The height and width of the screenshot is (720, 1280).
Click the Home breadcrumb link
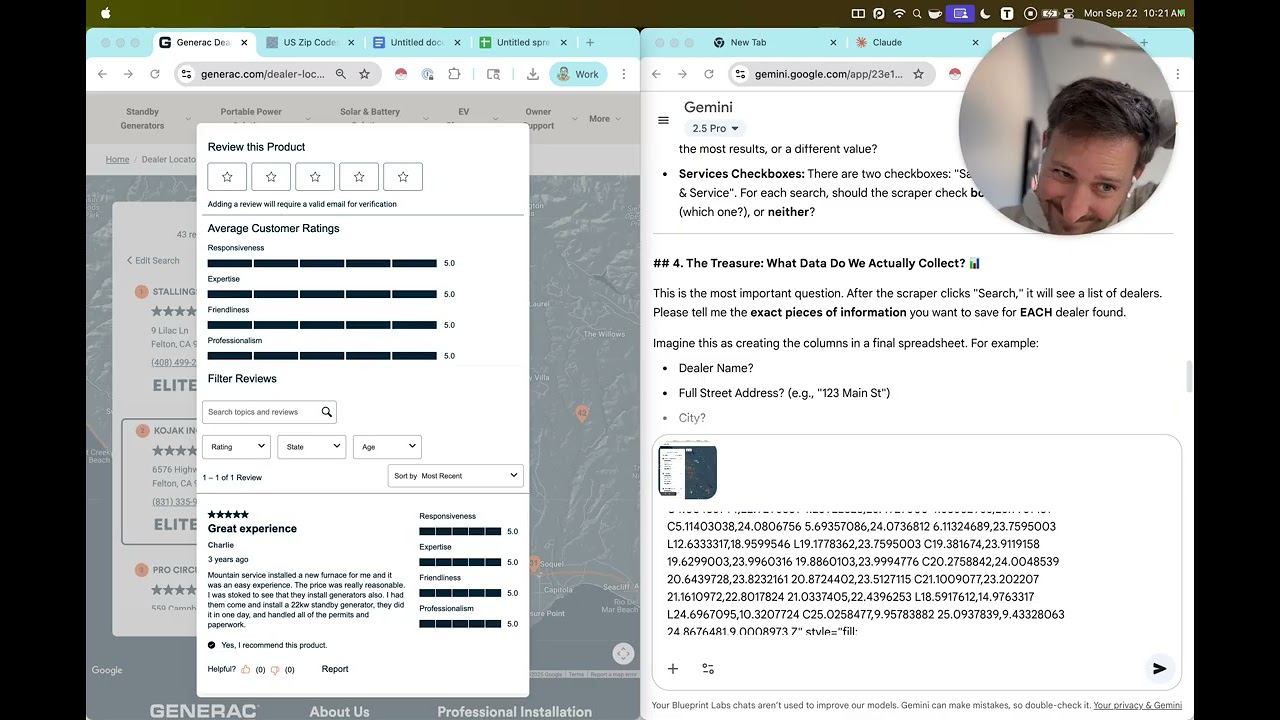118,159
